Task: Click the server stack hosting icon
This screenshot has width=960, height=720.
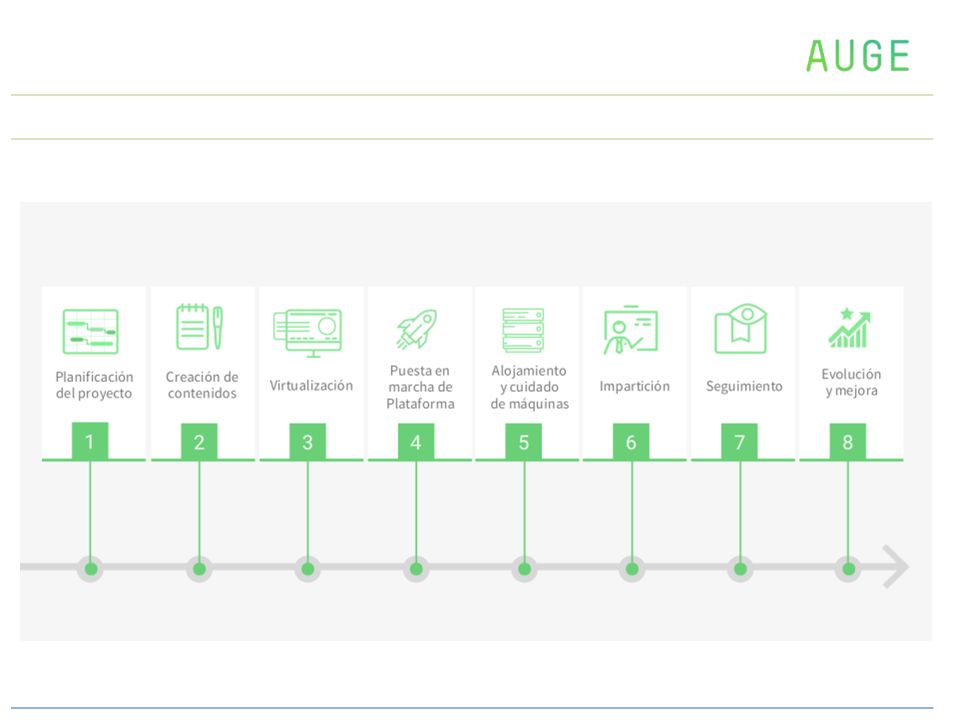Action: pyautogui.click(x=523, y=330)
